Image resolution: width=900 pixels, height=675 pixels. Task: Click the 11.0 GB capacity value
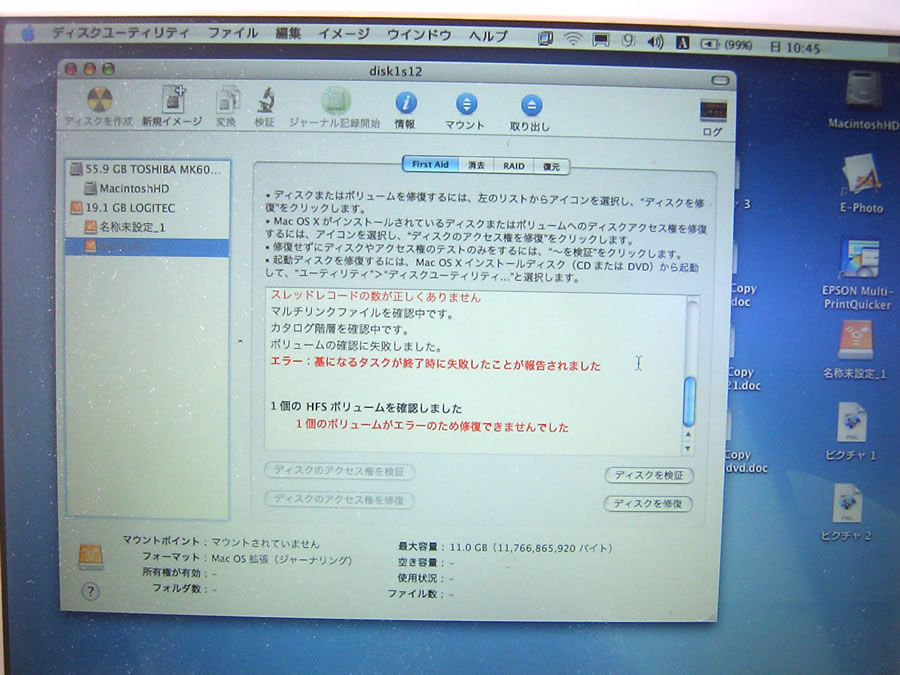(x=531, y=548)
